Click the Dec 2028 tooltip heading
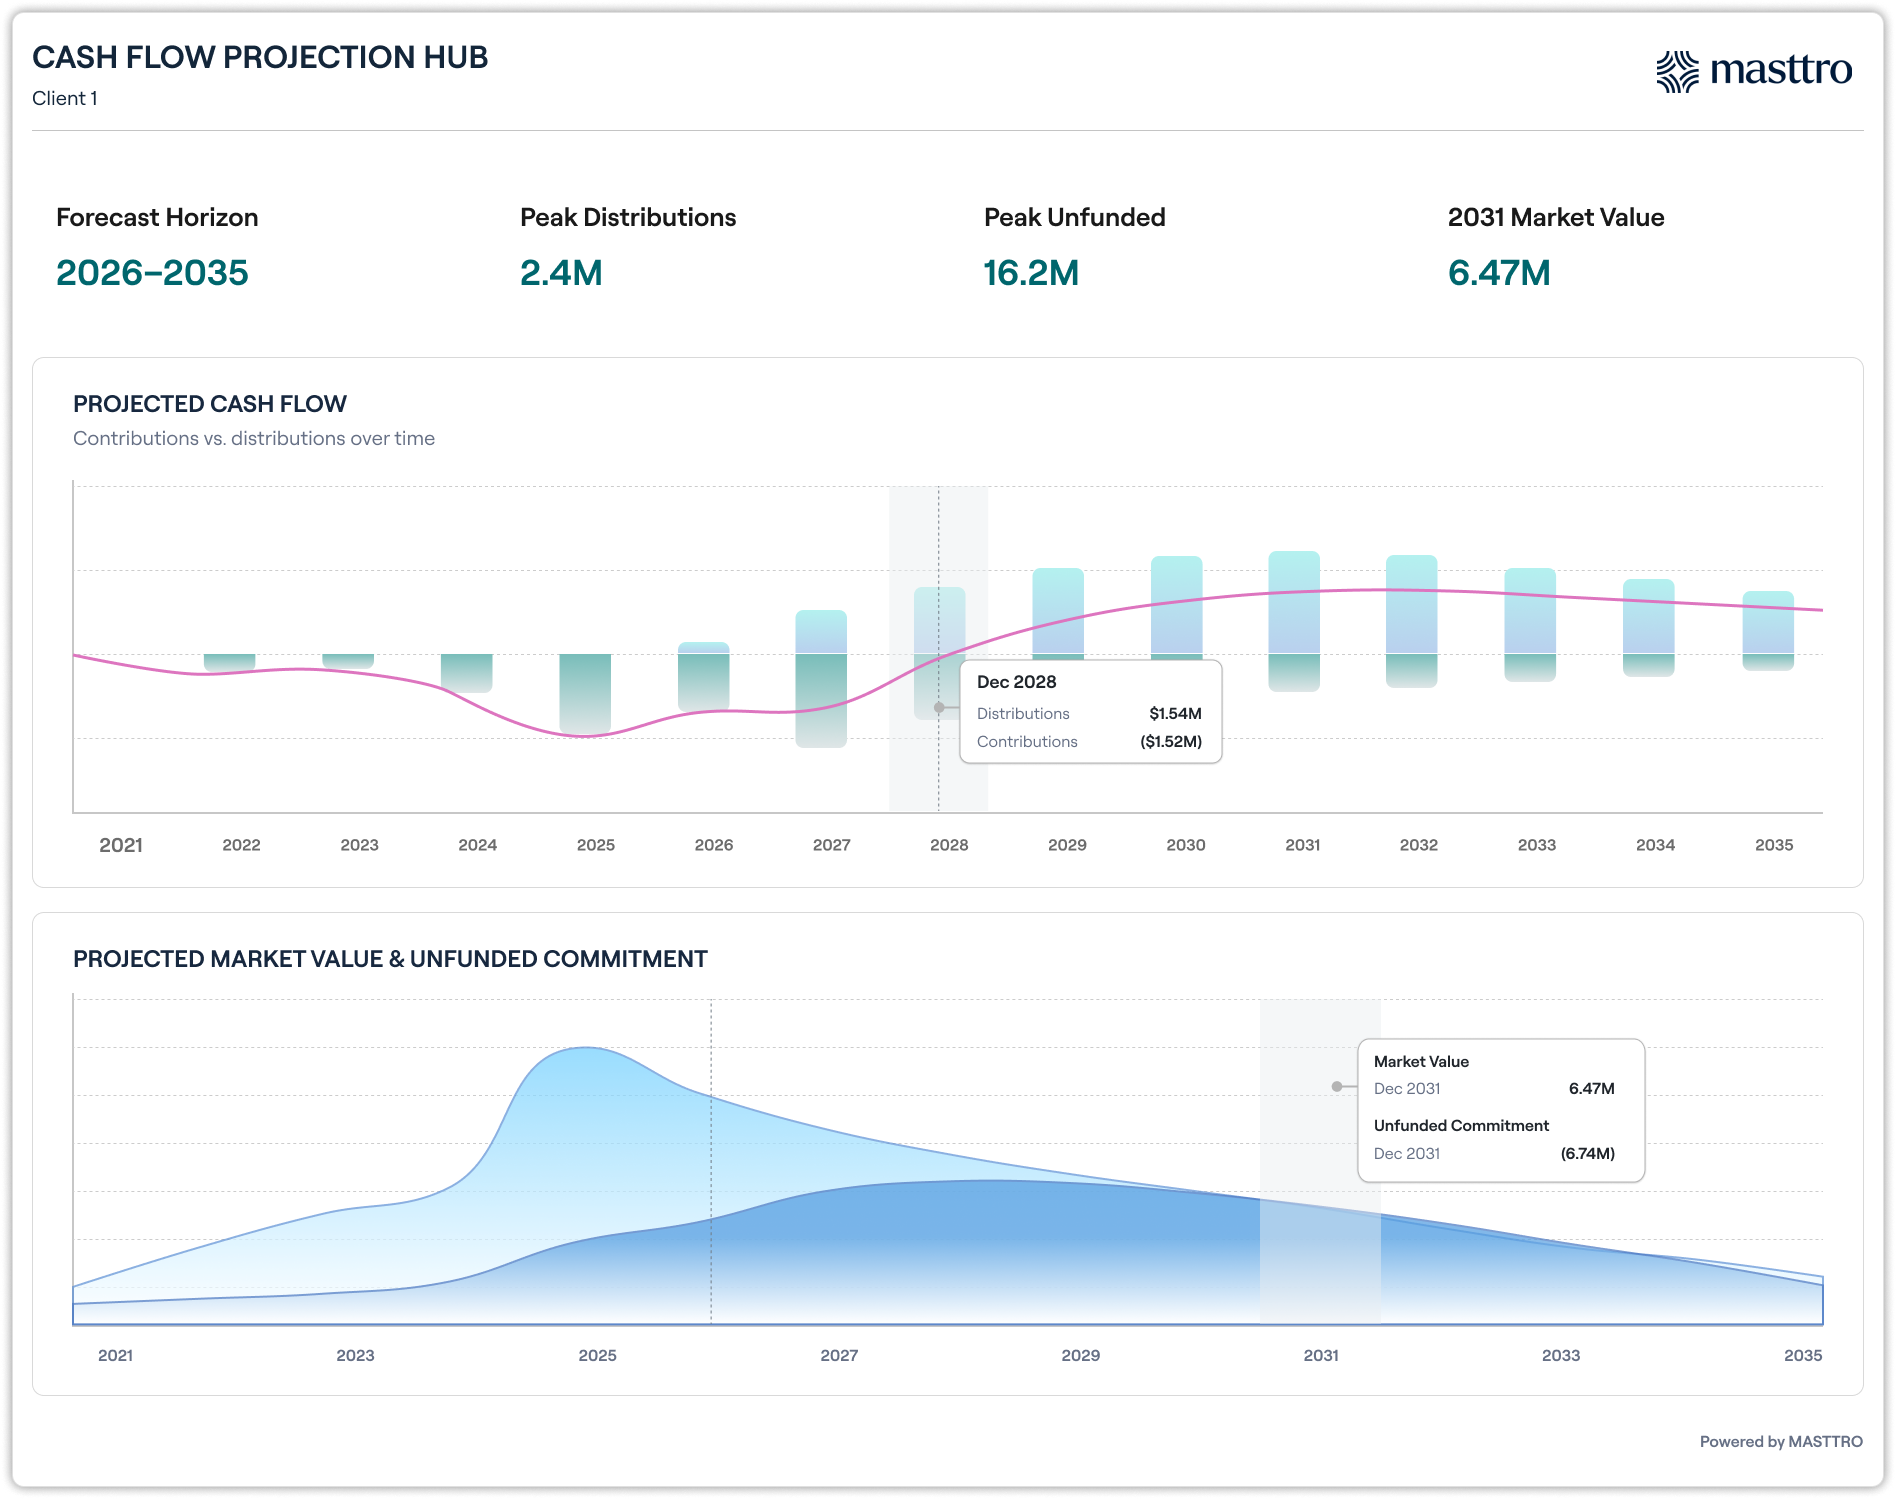The height and width of the screenshot is (1499, 1896). coord(1016,681)
